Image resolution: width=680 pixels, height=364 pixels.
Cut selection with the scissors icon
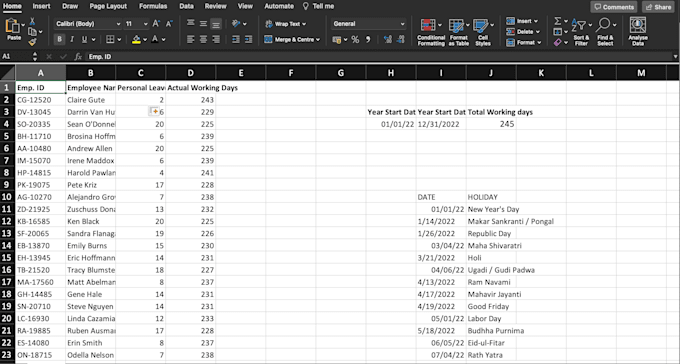[32, 22]
